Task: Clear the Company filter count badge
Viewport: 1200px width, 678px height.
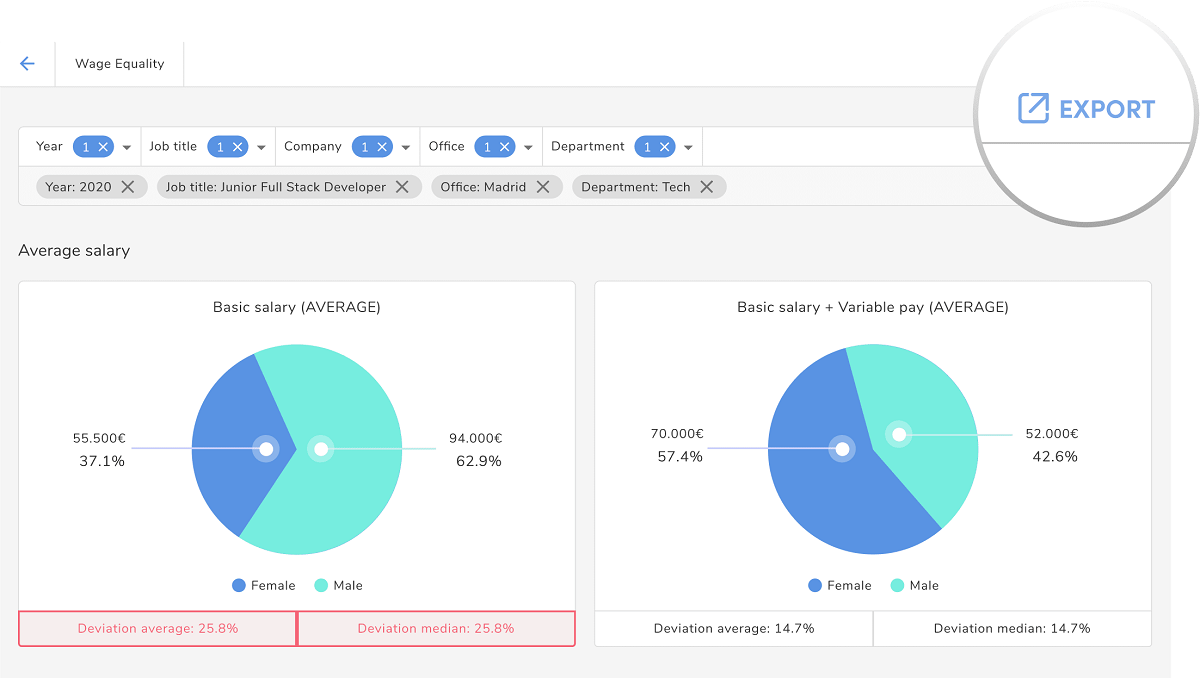Action: (382, 147)
